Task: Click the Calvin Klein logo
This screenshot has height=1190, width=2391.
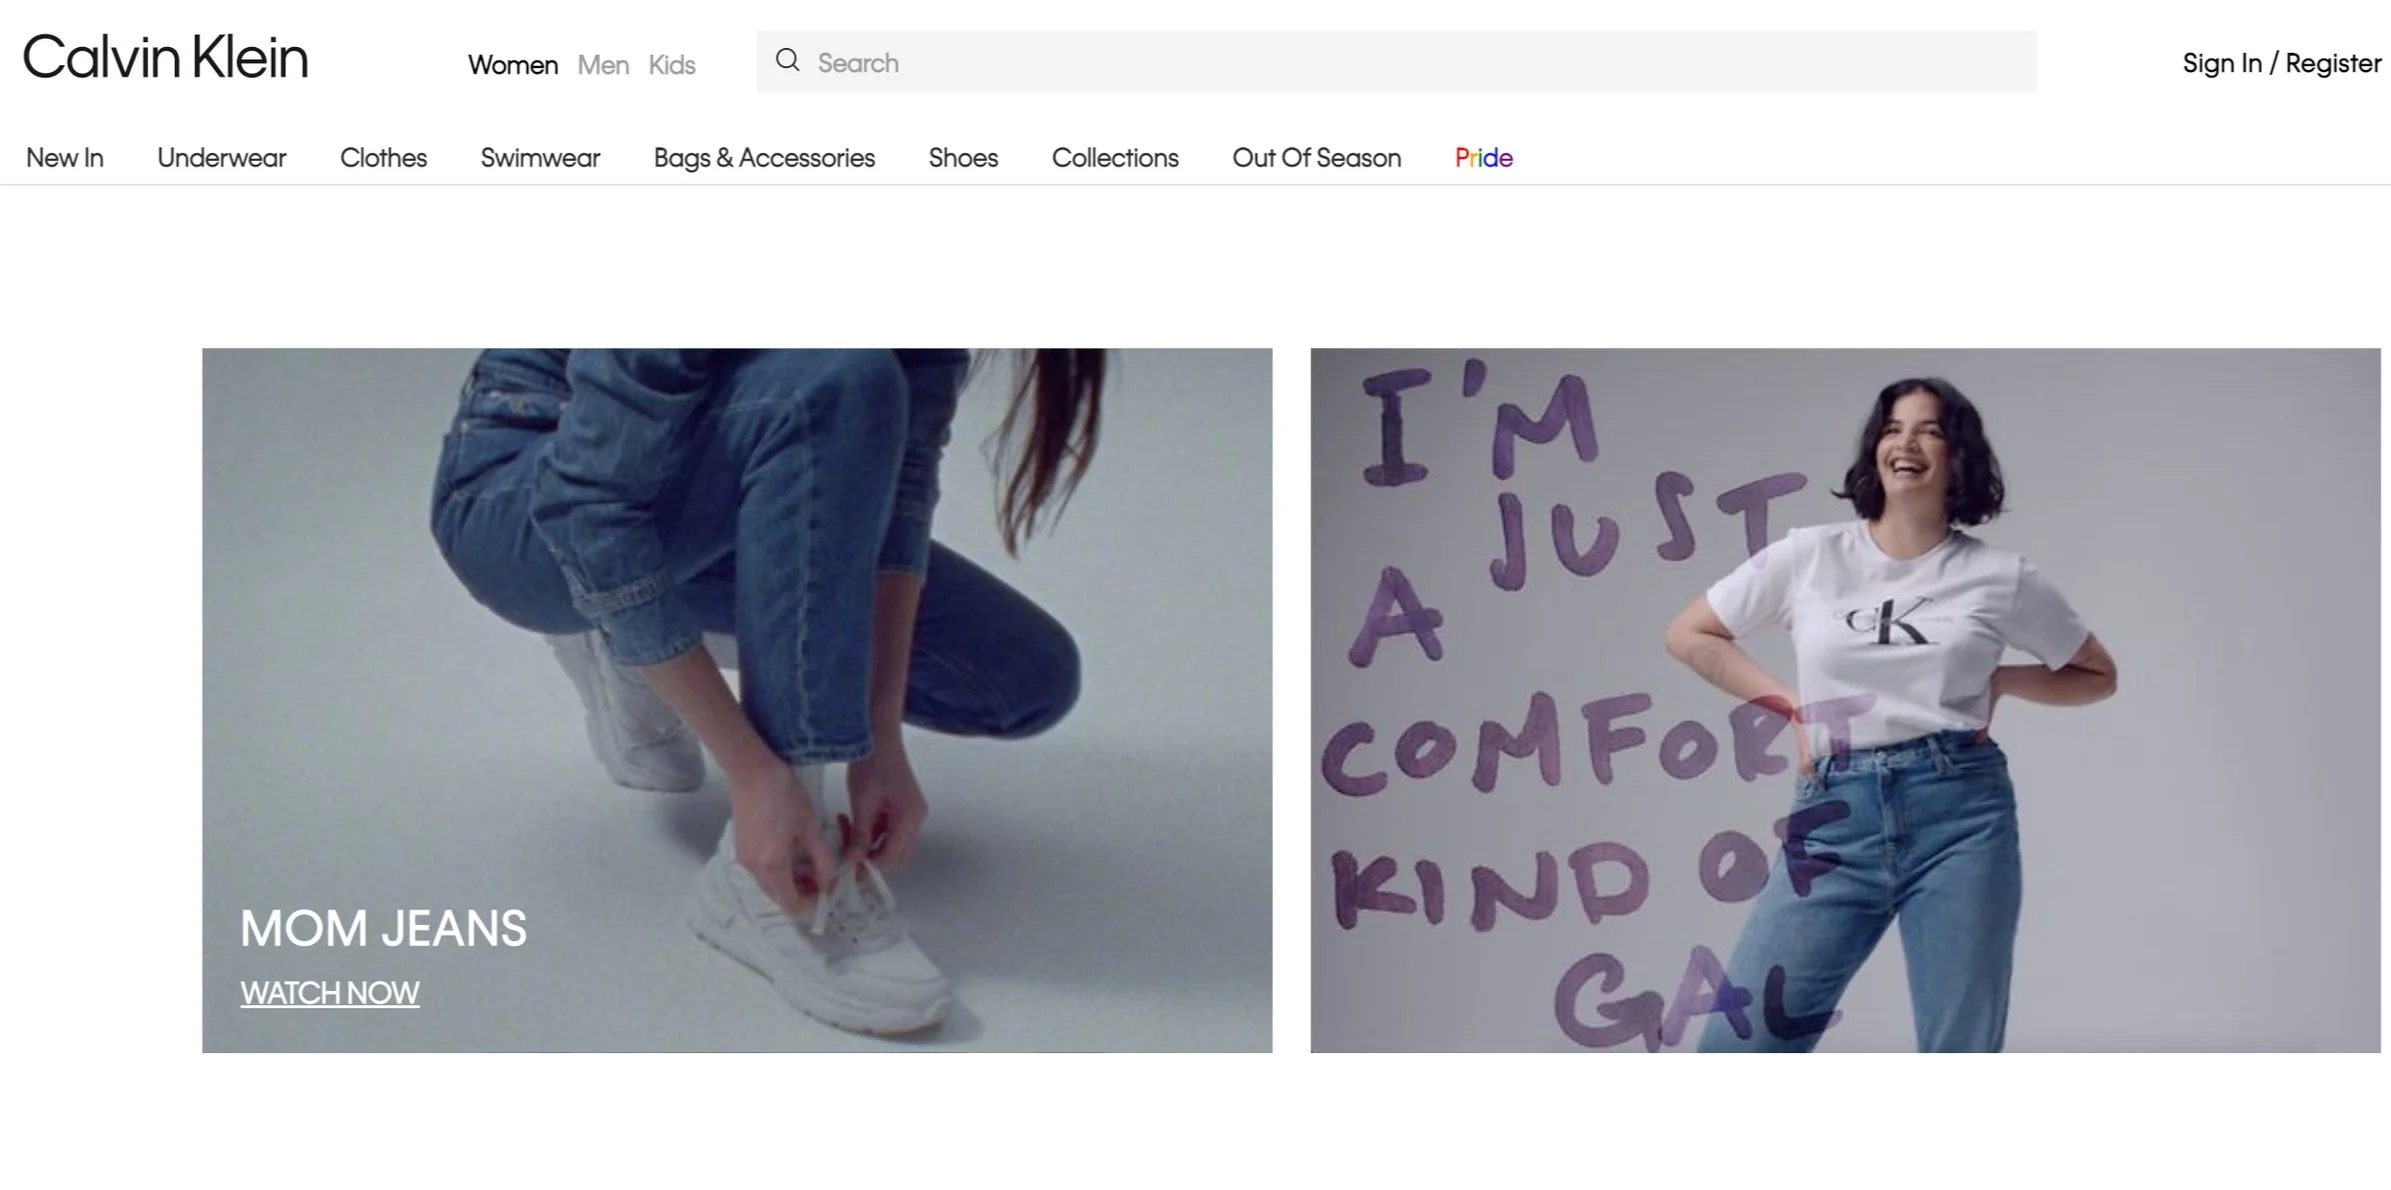Action: pyautogui.click(x=165, y=58)
